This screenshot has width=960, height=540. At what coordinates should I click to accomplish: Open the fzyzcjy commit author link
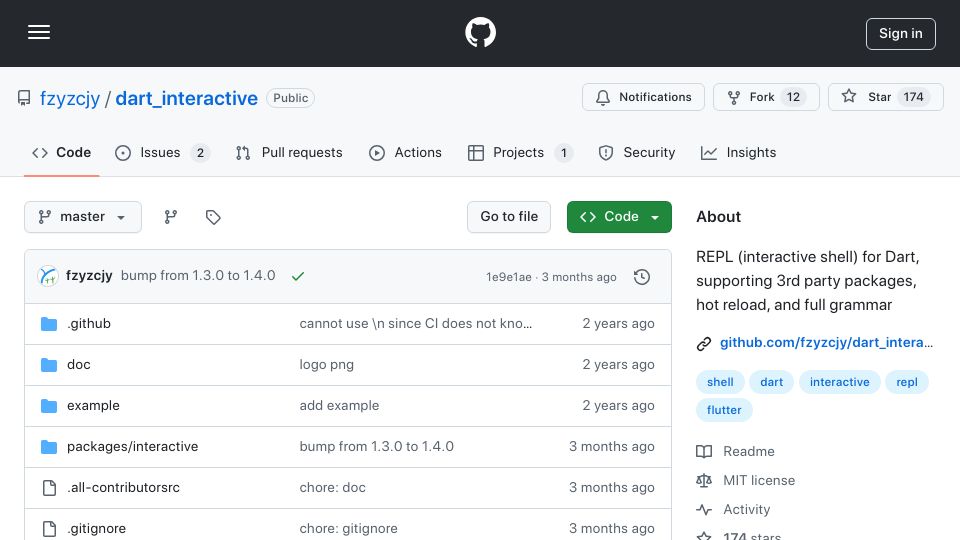tap(89, 276)
